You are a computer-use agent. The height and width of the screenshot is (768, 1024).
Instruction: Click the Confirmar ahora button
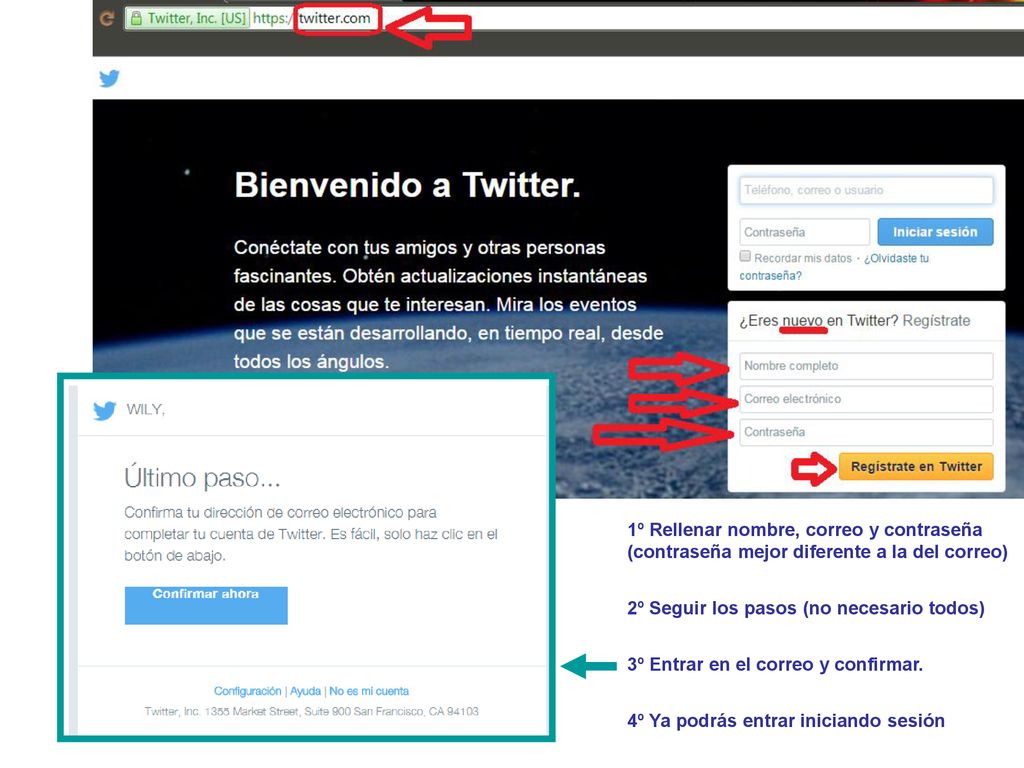(x=206, y=605)
